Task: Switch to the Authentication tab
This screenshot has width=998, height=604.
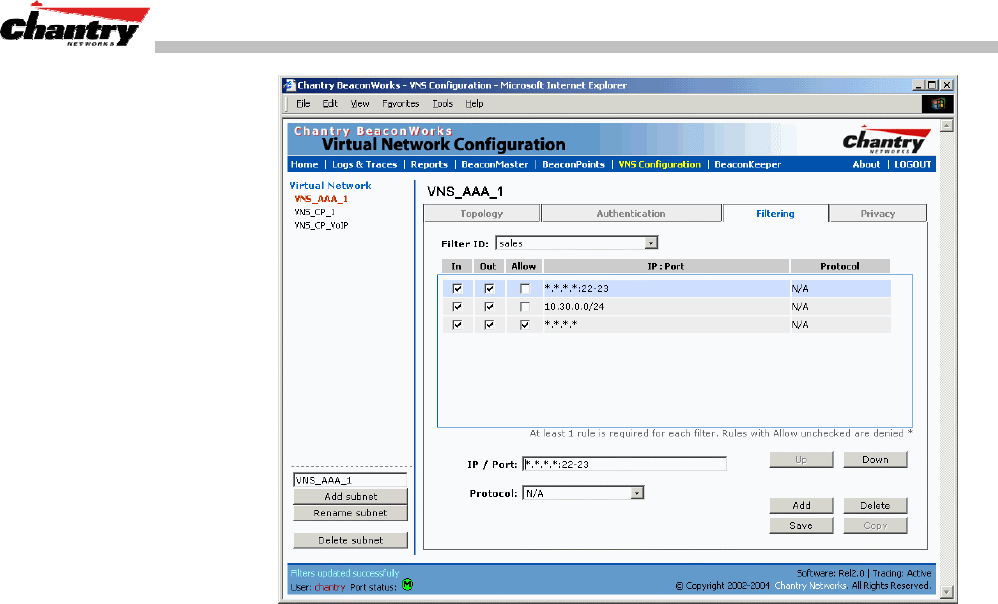Action: click(631, 214)
